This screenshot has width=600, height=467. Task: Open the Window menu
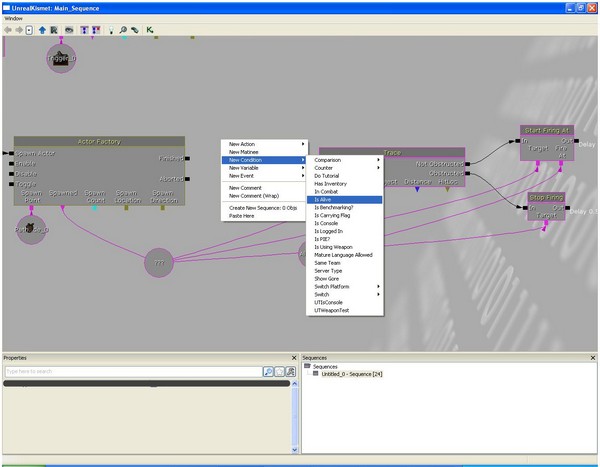(x=13, y=18)
